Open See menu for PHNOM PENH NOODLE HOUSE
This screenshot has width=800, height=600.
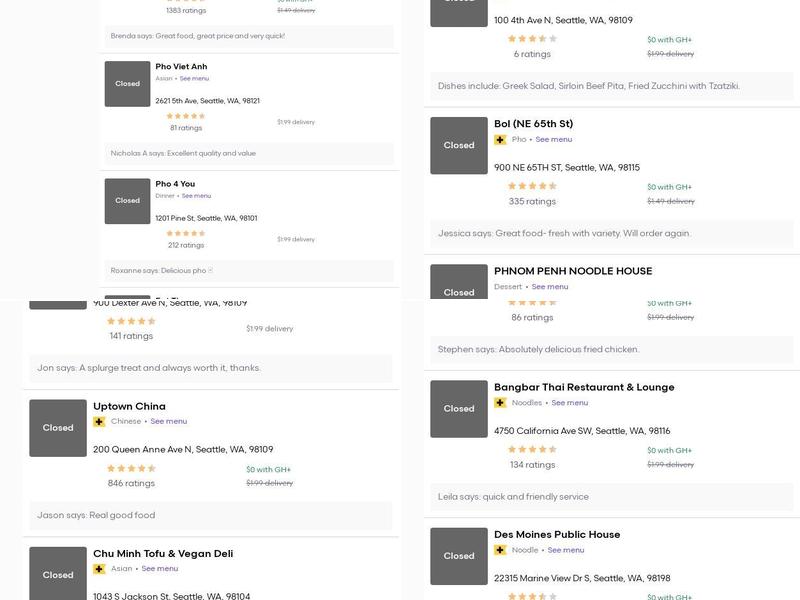point(550,287)
